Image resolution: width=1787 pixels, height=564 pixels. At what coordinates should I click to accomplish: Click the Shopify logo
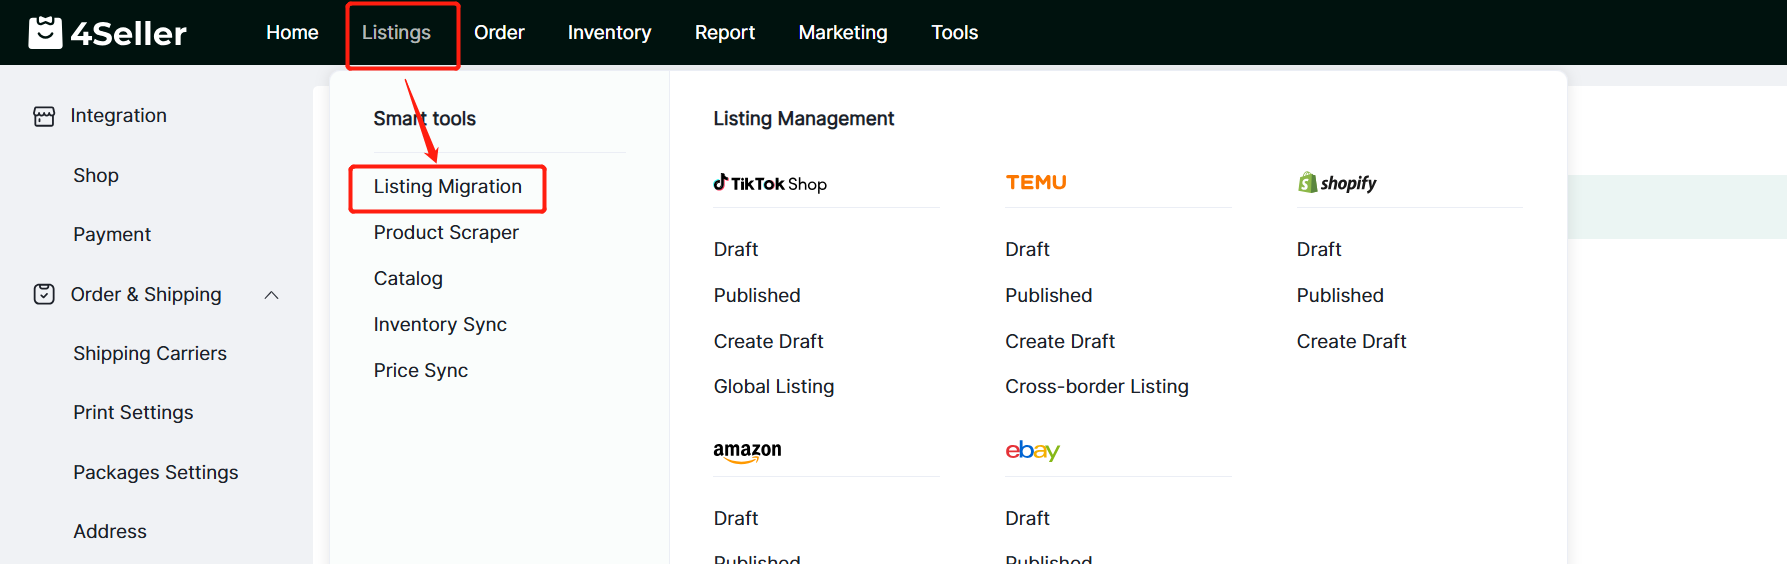(1336, 183)
